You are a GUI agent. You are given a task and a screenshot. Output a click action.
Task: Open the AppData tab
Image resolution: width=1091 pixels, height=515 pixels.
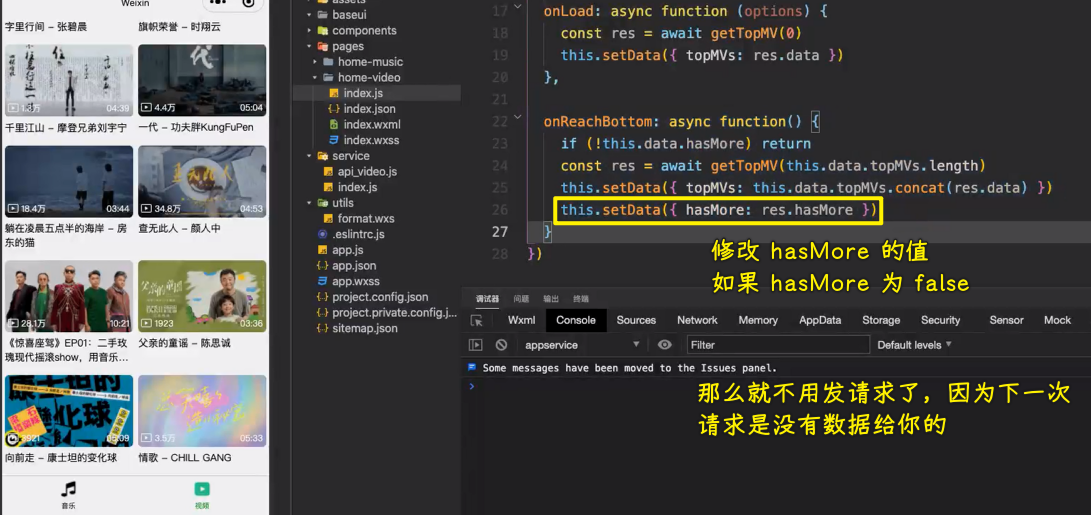(820, 320)
